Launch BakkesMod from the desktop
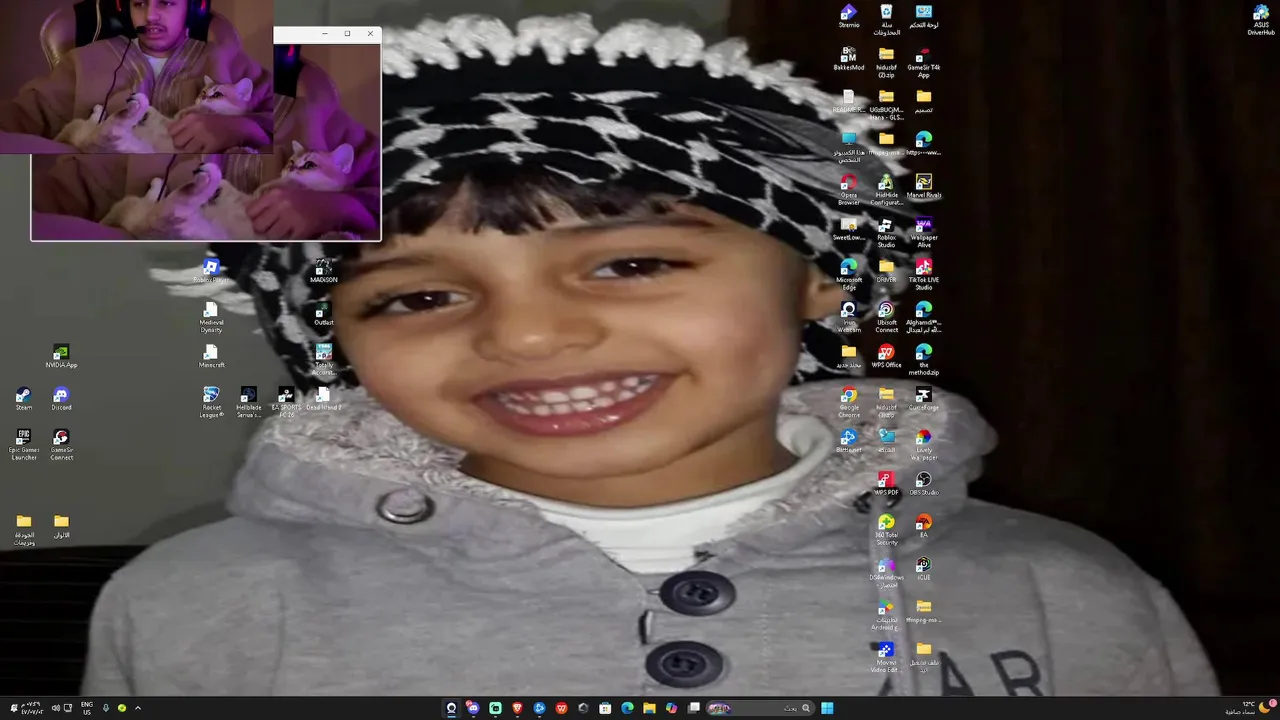This screenshot has width=1280, height=720. pyautogui.click(x=848, y=59)
